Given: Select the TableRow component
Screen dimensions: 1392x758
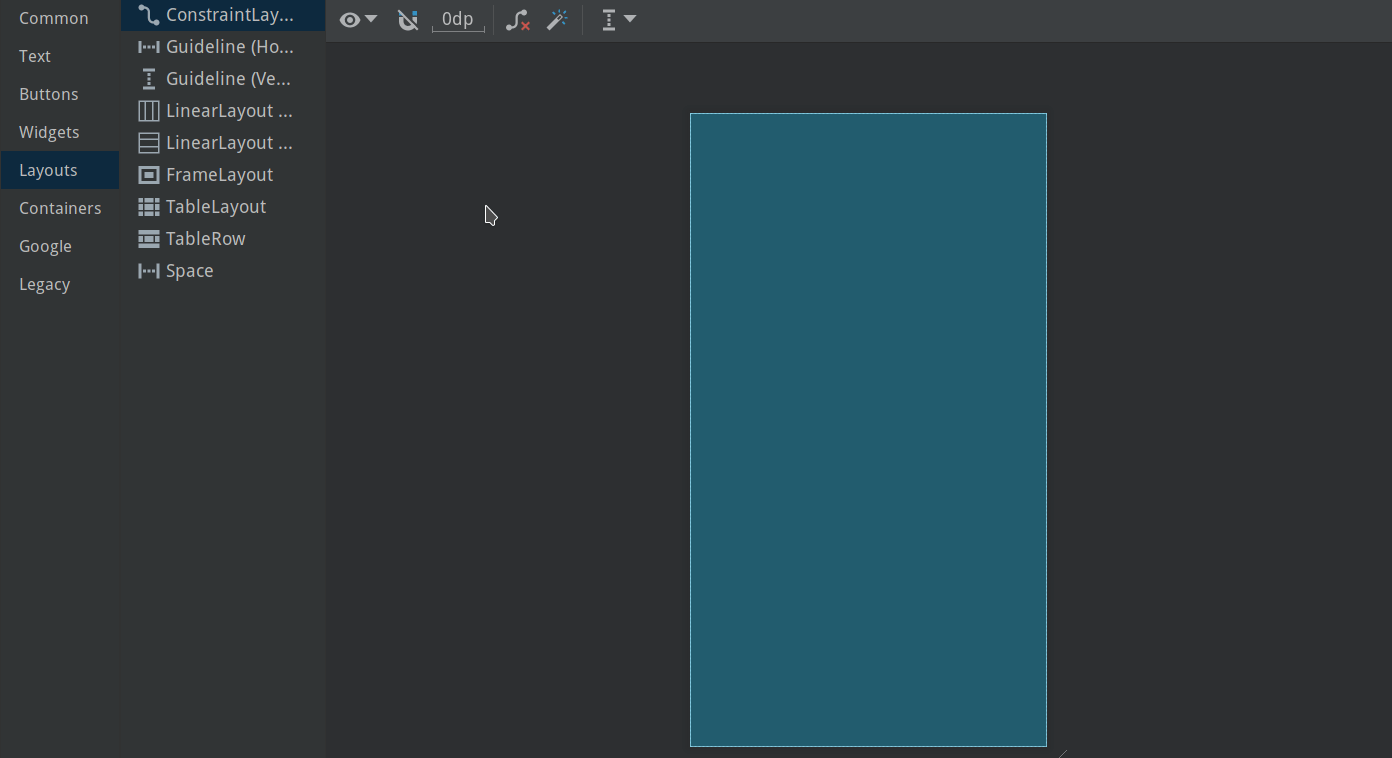Looking at the screenshot, I should tap(205, 238).
